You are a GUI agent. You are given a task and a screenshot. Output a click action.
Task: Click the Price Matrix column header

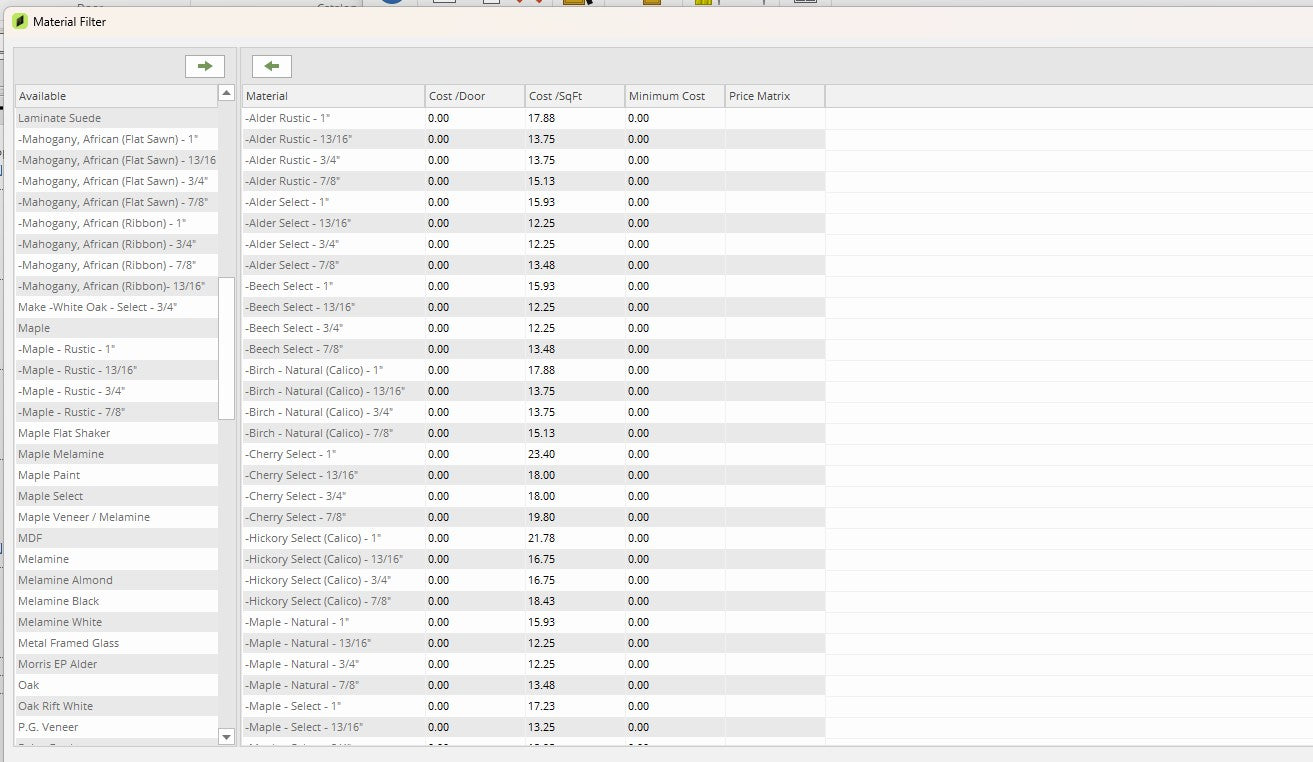(x=774, y=96)
